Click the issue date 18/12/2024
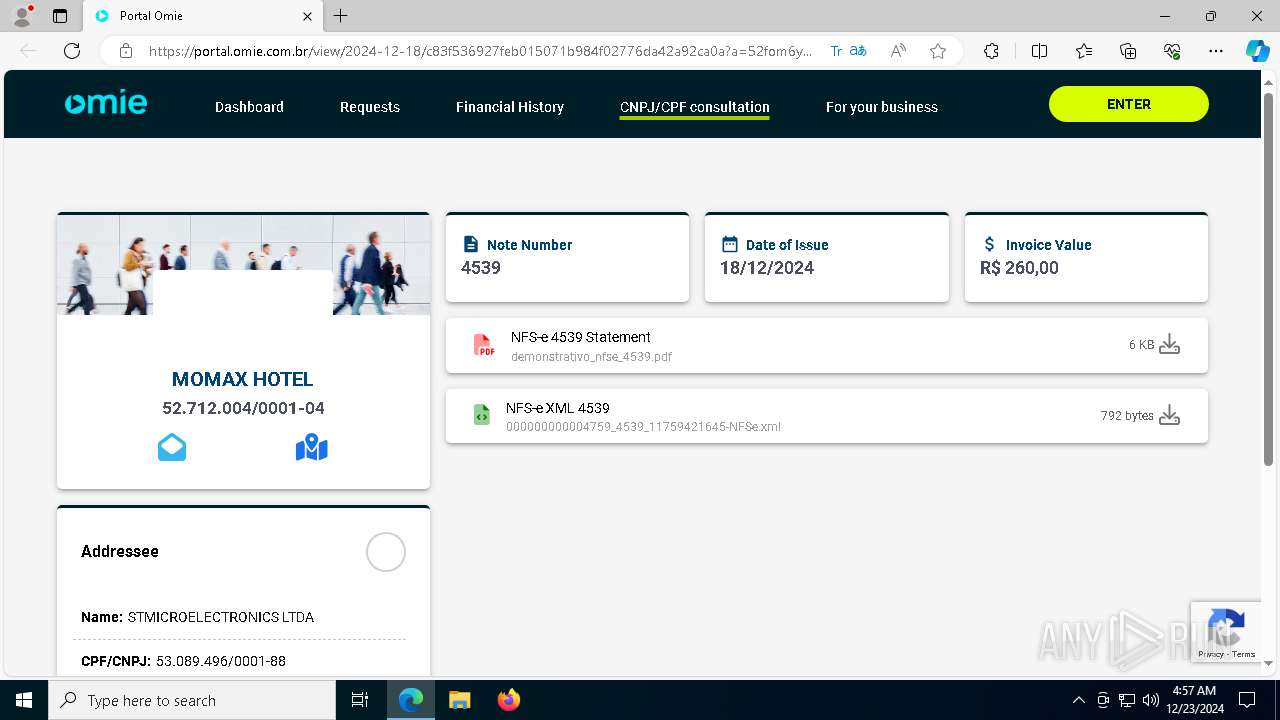Screen dimensions: 1280x720 pos(767,268)
